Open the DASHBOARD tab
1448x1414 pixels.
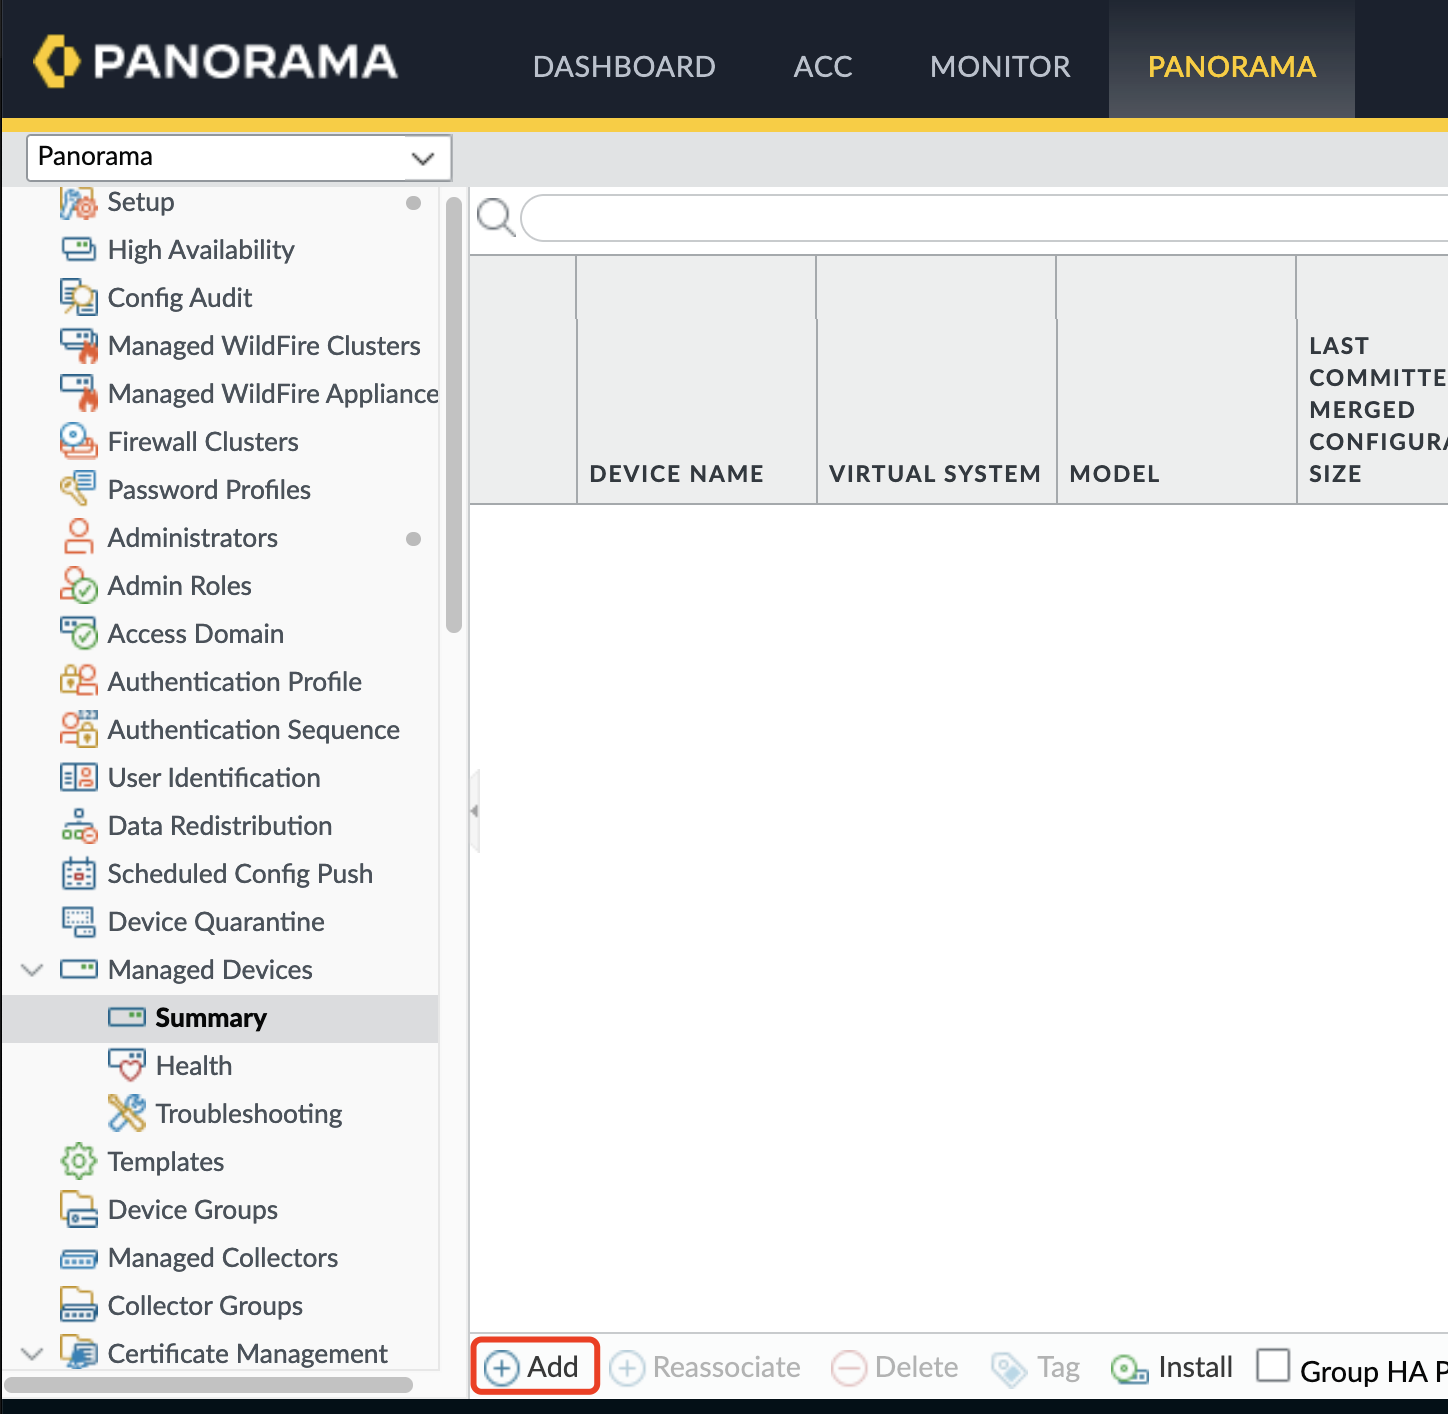[x=624, y=66]
